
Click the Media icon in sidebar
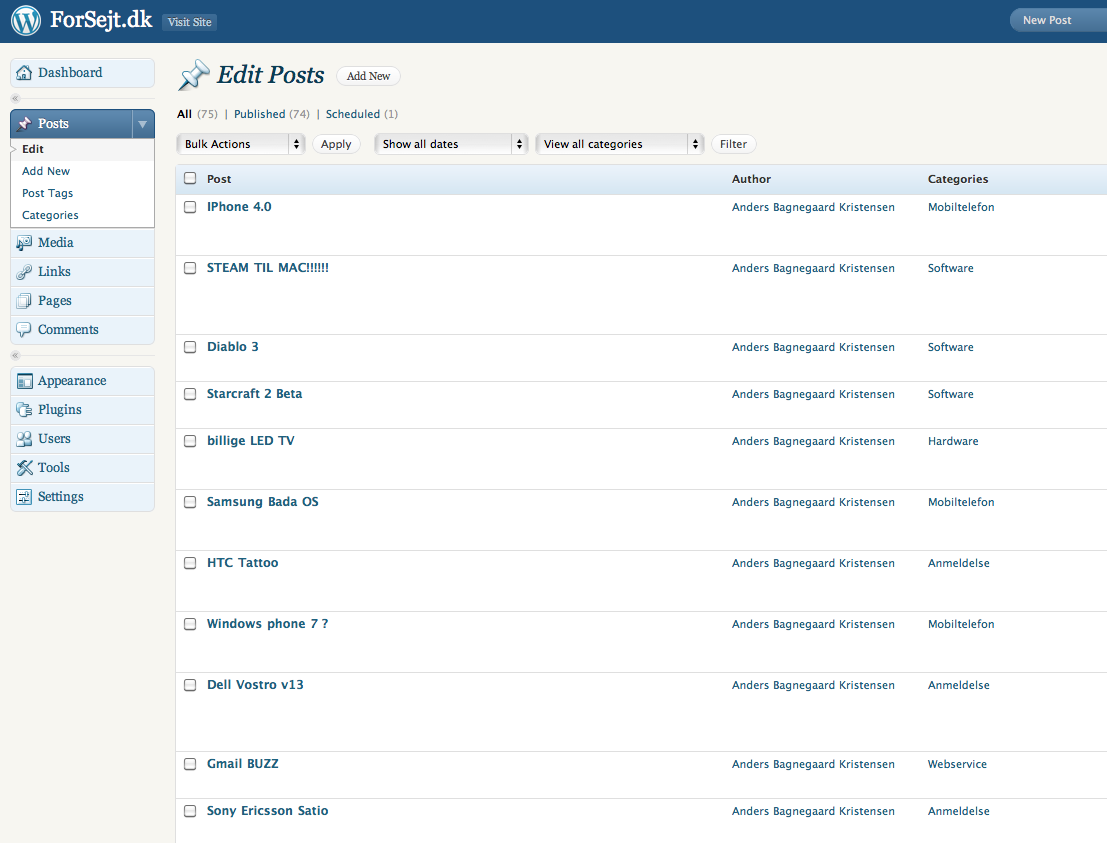24,243
